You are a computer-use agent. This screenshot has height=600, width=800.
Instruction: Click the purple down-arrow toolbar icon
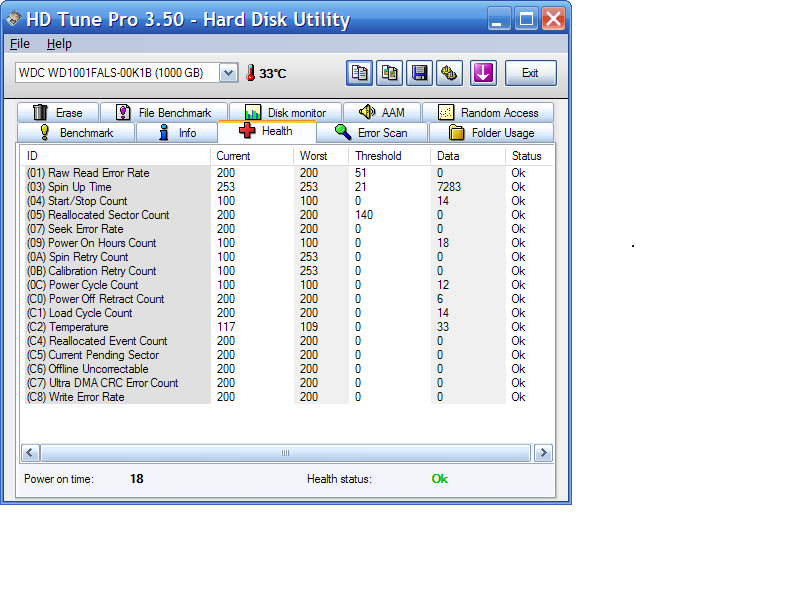click(483, 73)
